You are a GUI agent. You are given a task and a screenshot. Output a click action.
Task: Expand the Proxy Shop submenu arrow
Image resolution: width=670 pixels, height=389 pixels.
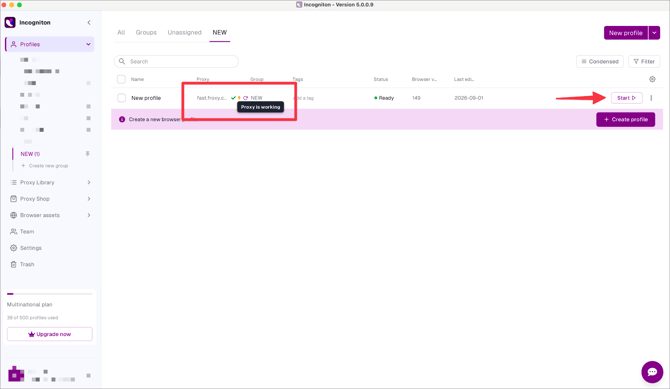point(89,199)
